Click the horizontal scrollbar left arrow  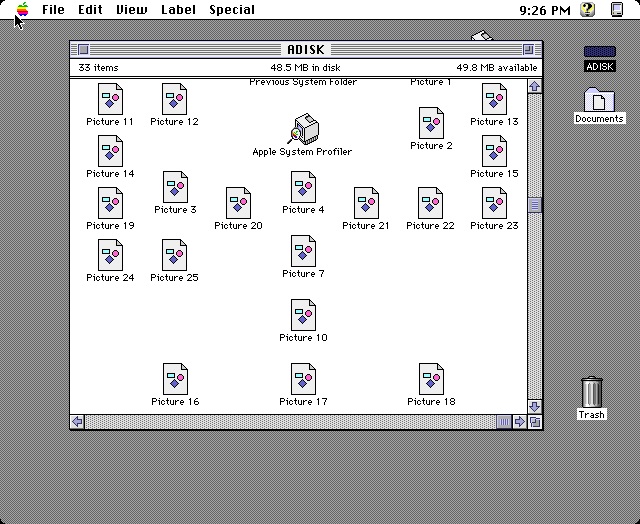pos(77,422)
